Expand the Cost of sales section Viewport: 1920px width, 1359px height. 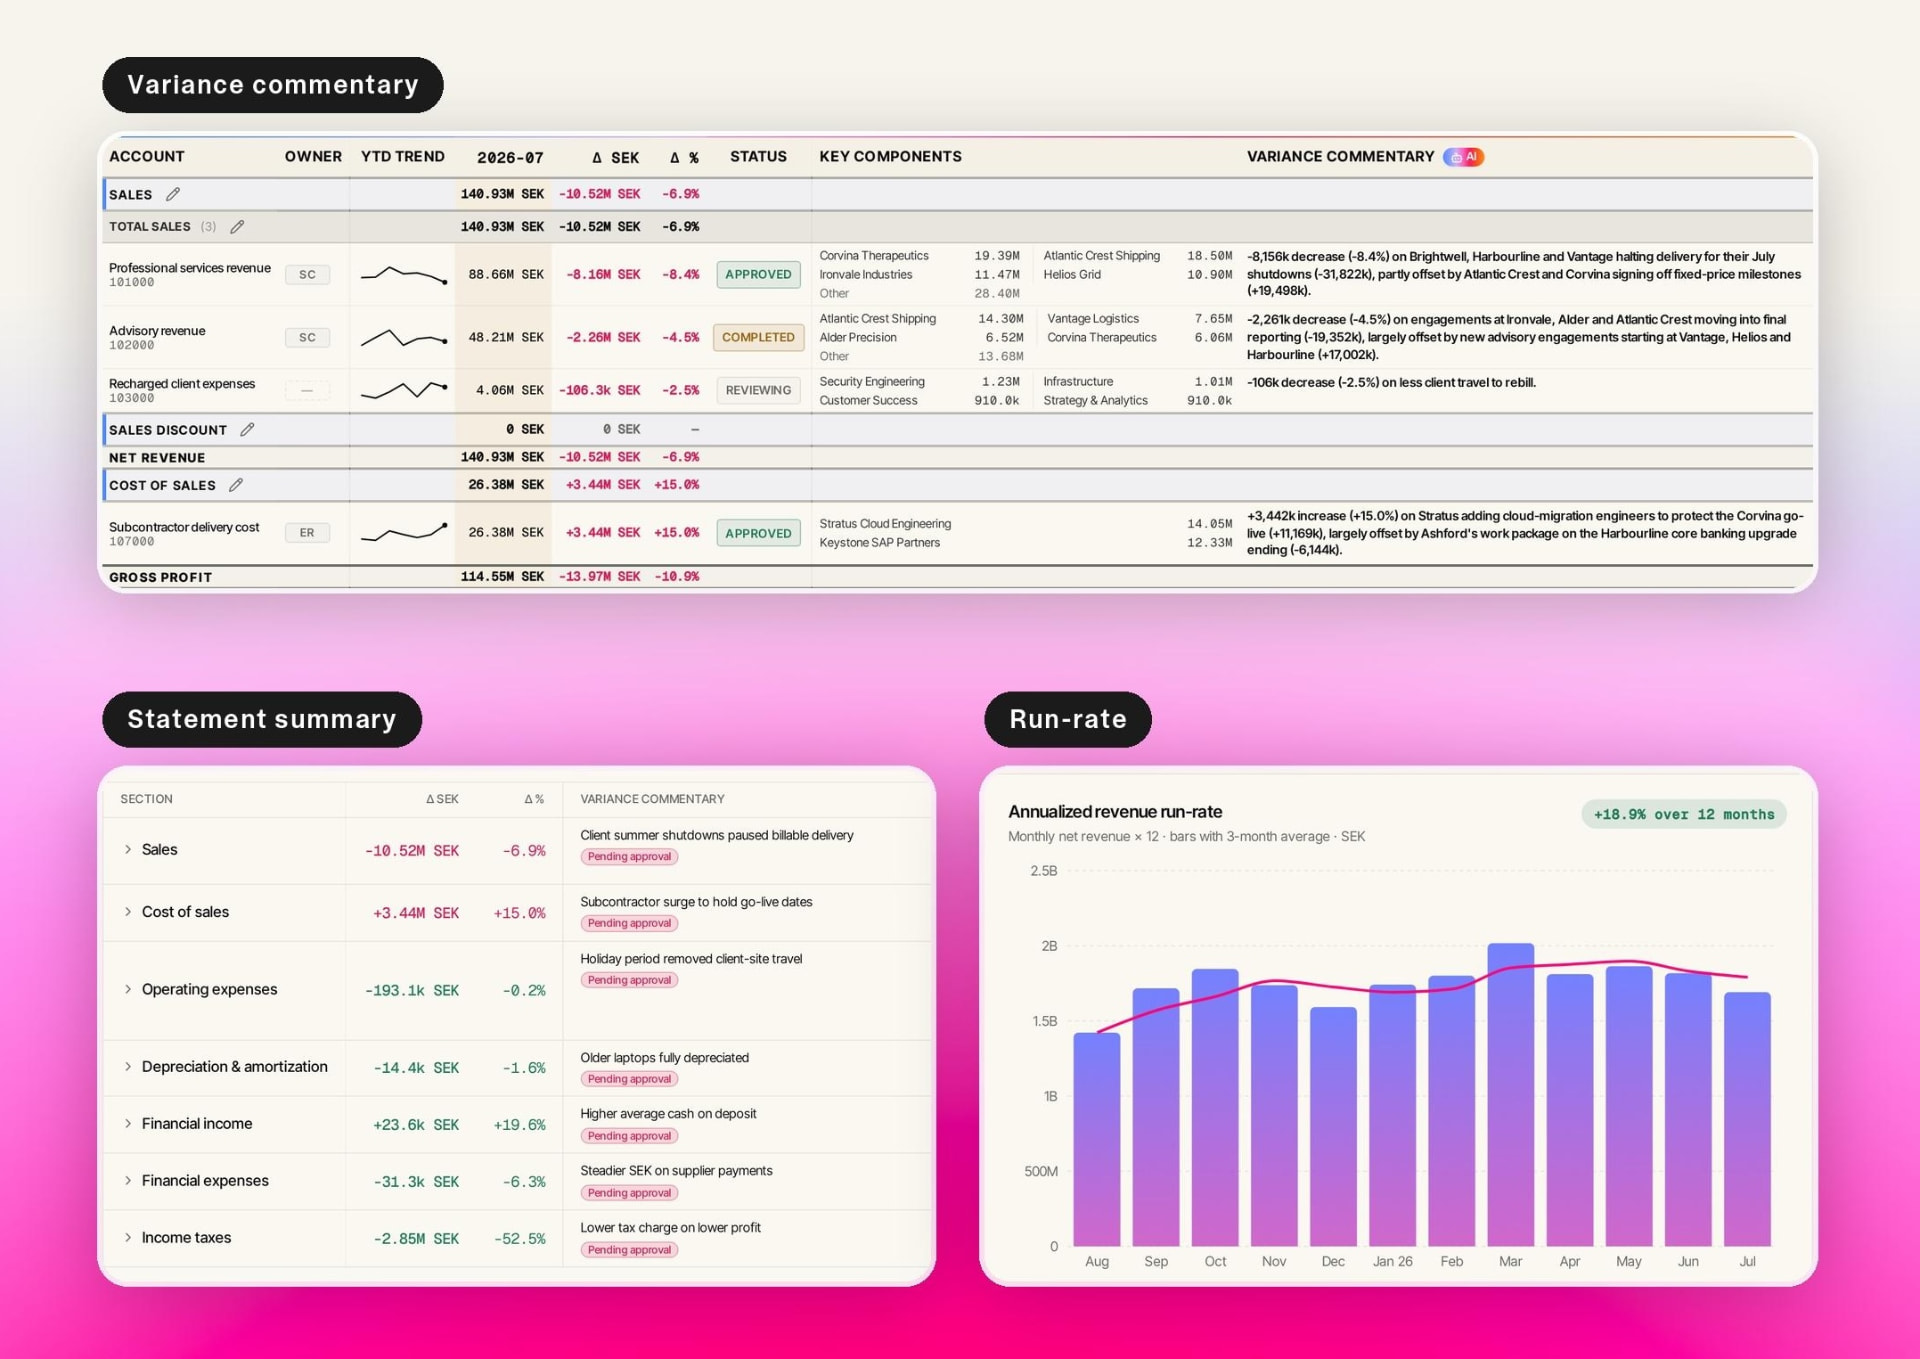128,912
